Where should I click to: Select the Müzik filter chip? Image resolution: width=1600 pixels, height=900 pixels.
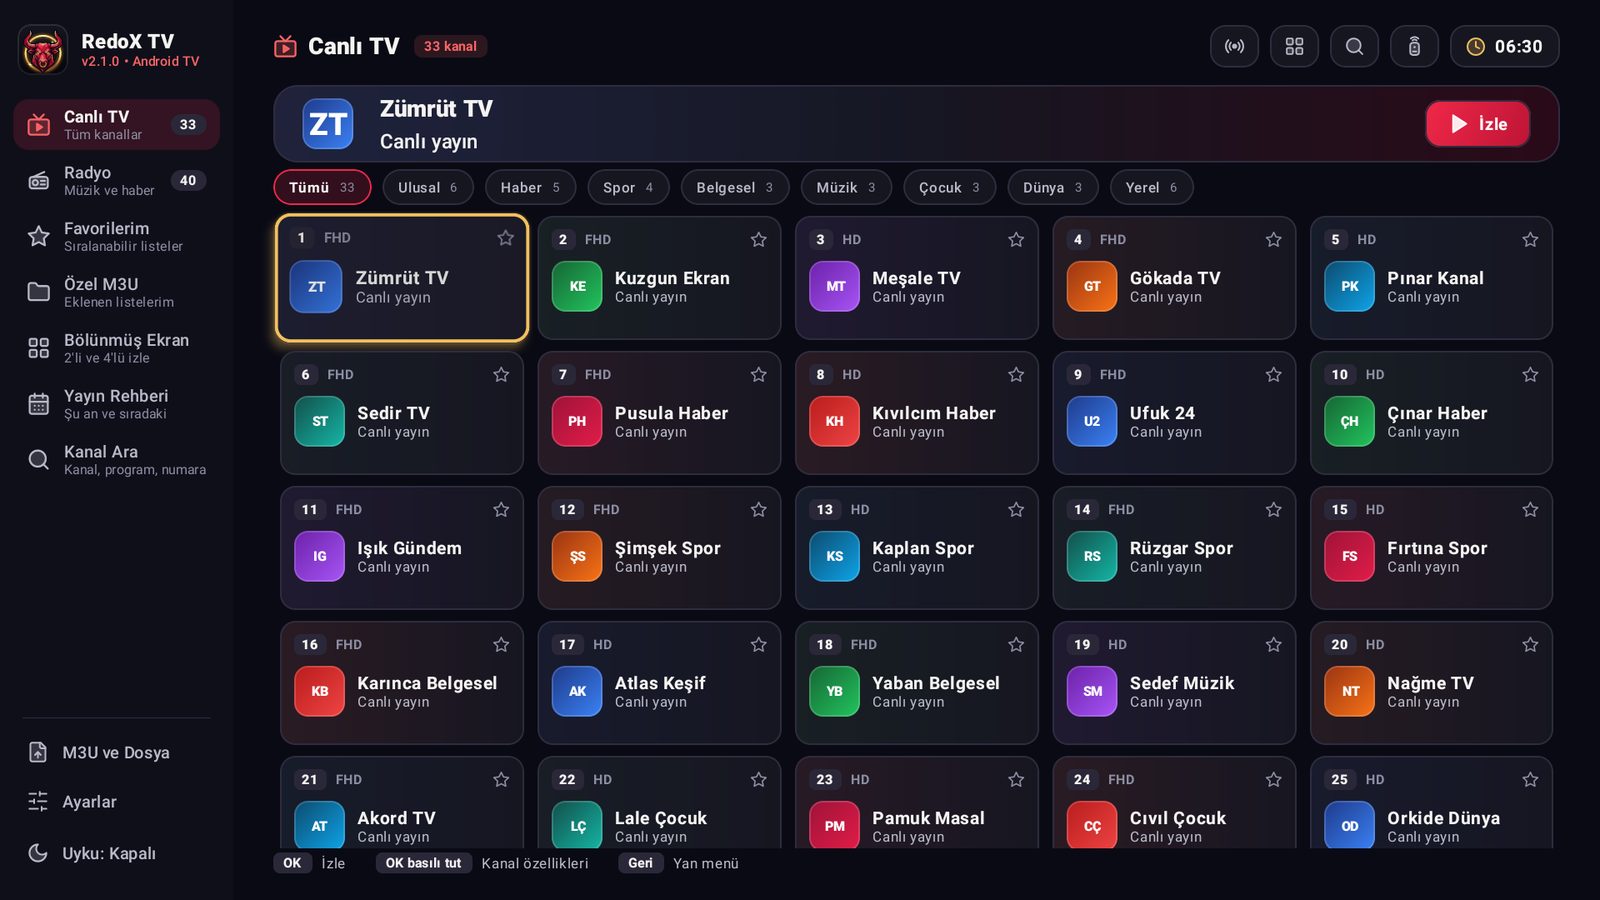[x=846, y=187]
